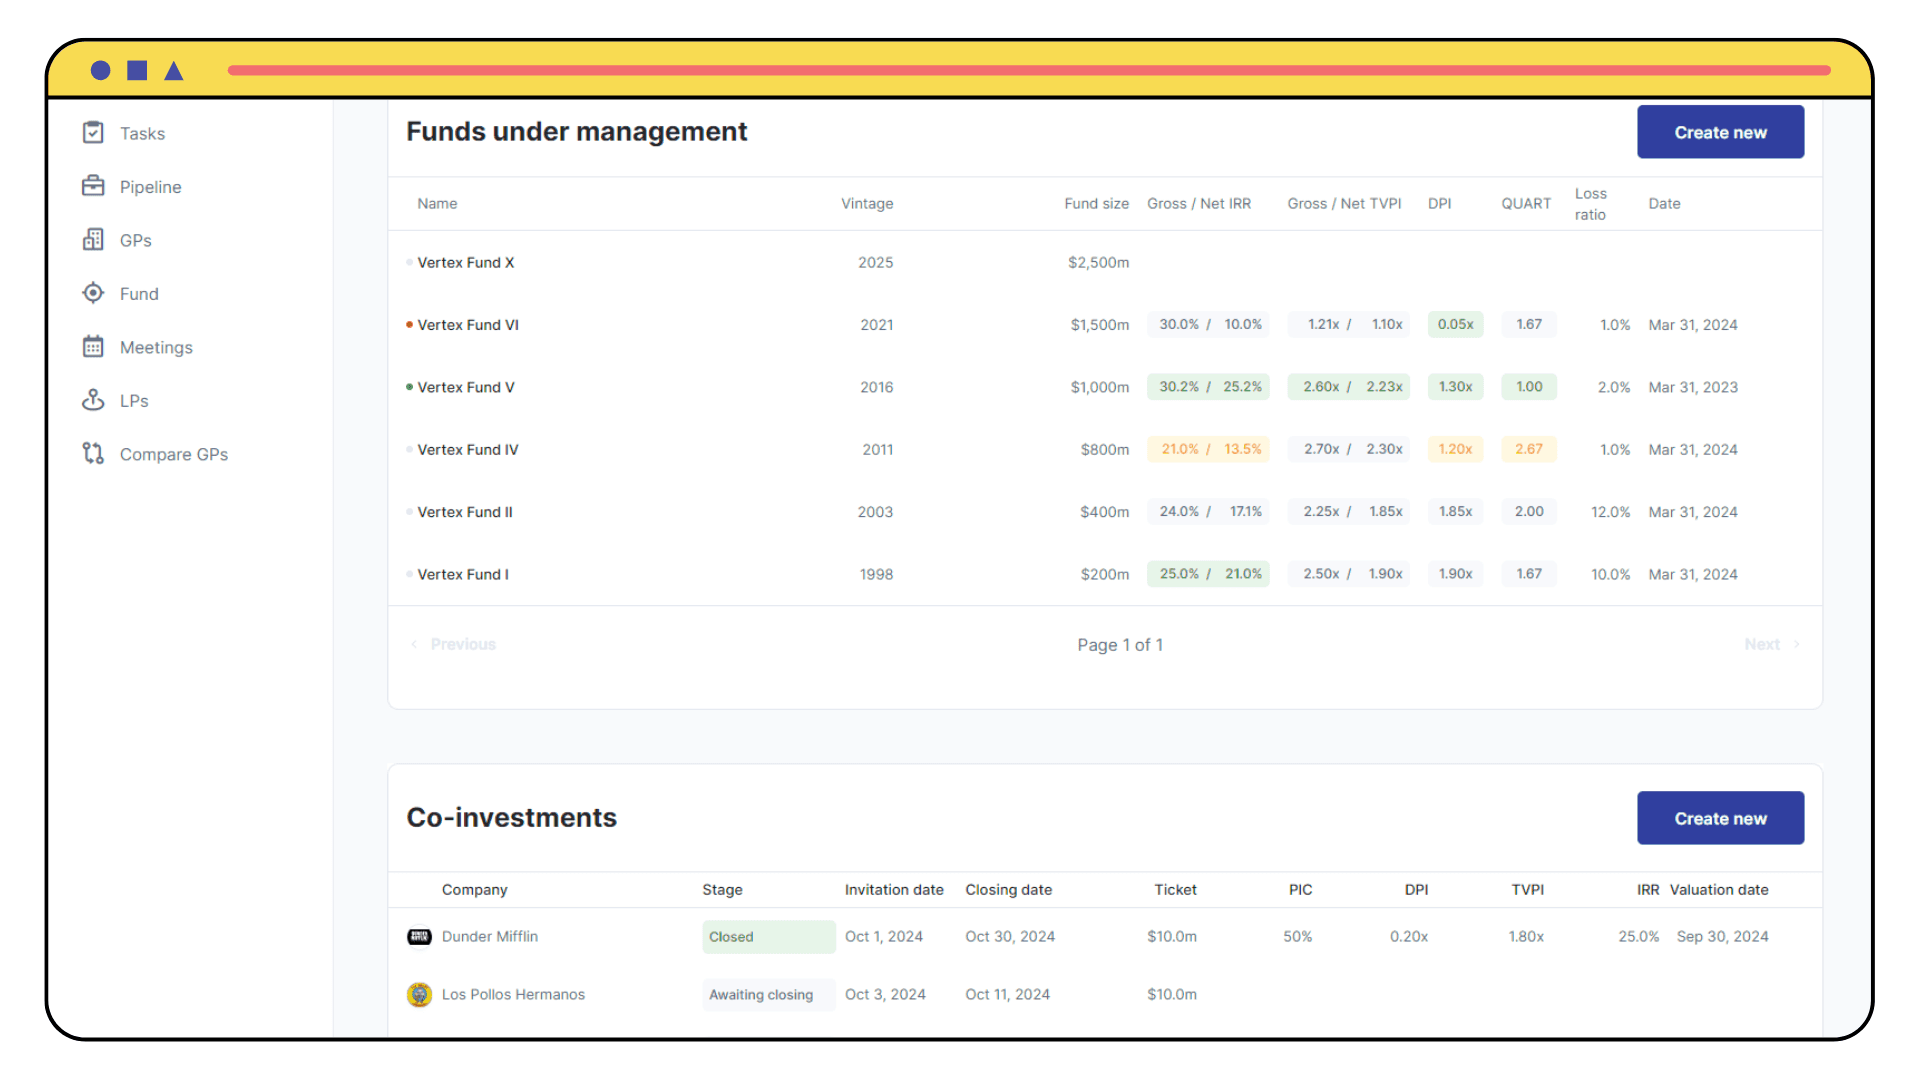Click the GPs building icon

(x=93, y=240)
